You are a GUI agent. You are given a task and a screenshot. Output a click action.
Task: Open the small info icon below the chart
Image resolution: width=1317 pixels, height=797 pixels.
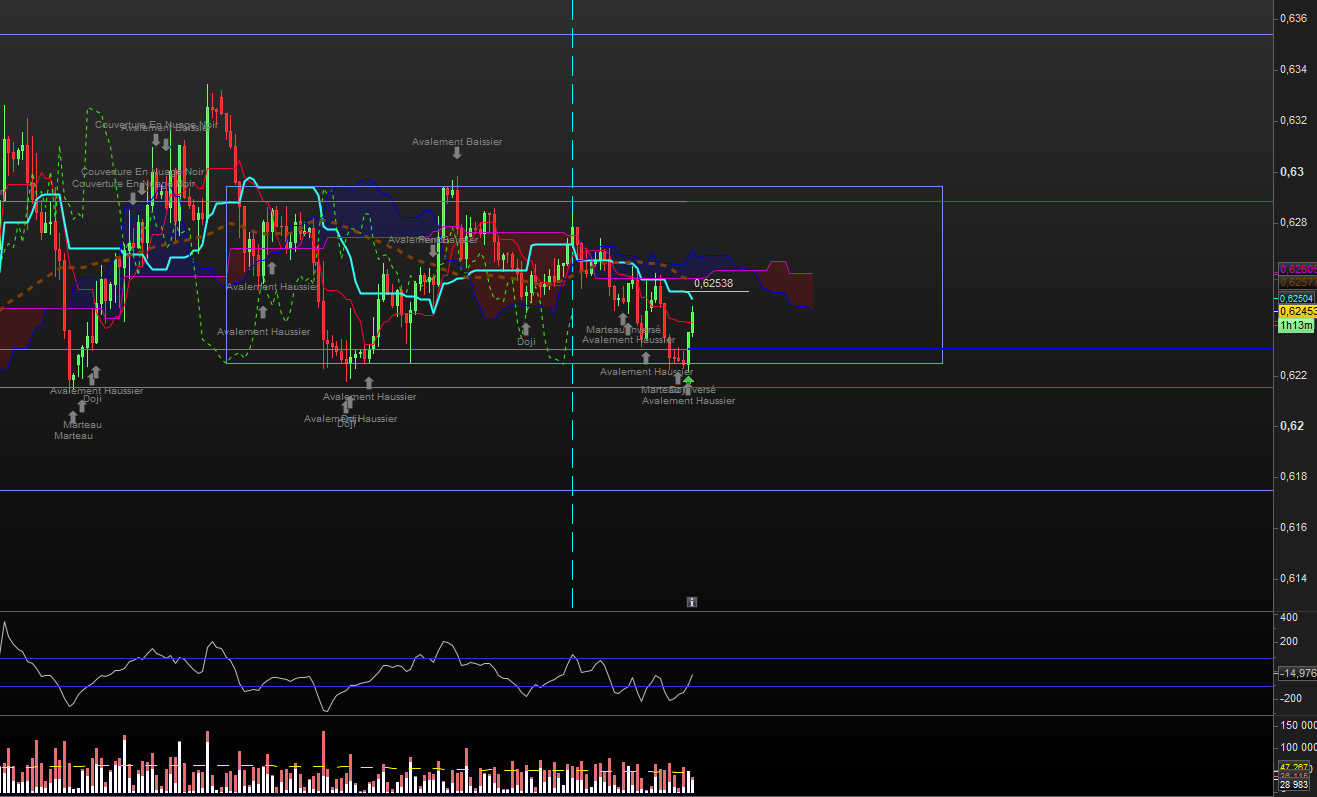click(691, 602)
